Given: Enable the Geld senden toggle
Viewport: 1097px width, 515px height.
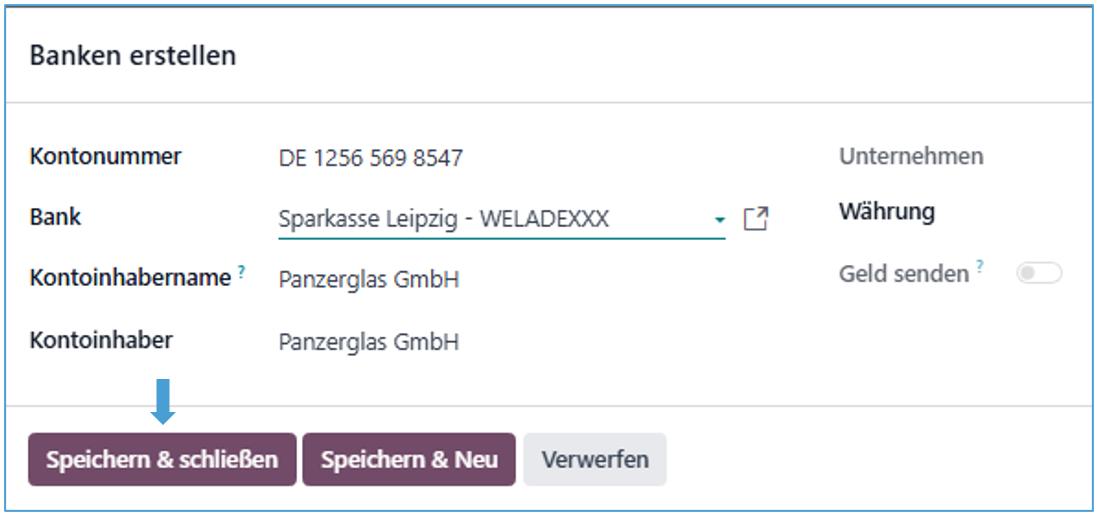Looking at the screenshot, I should (x=1039, y=273).
